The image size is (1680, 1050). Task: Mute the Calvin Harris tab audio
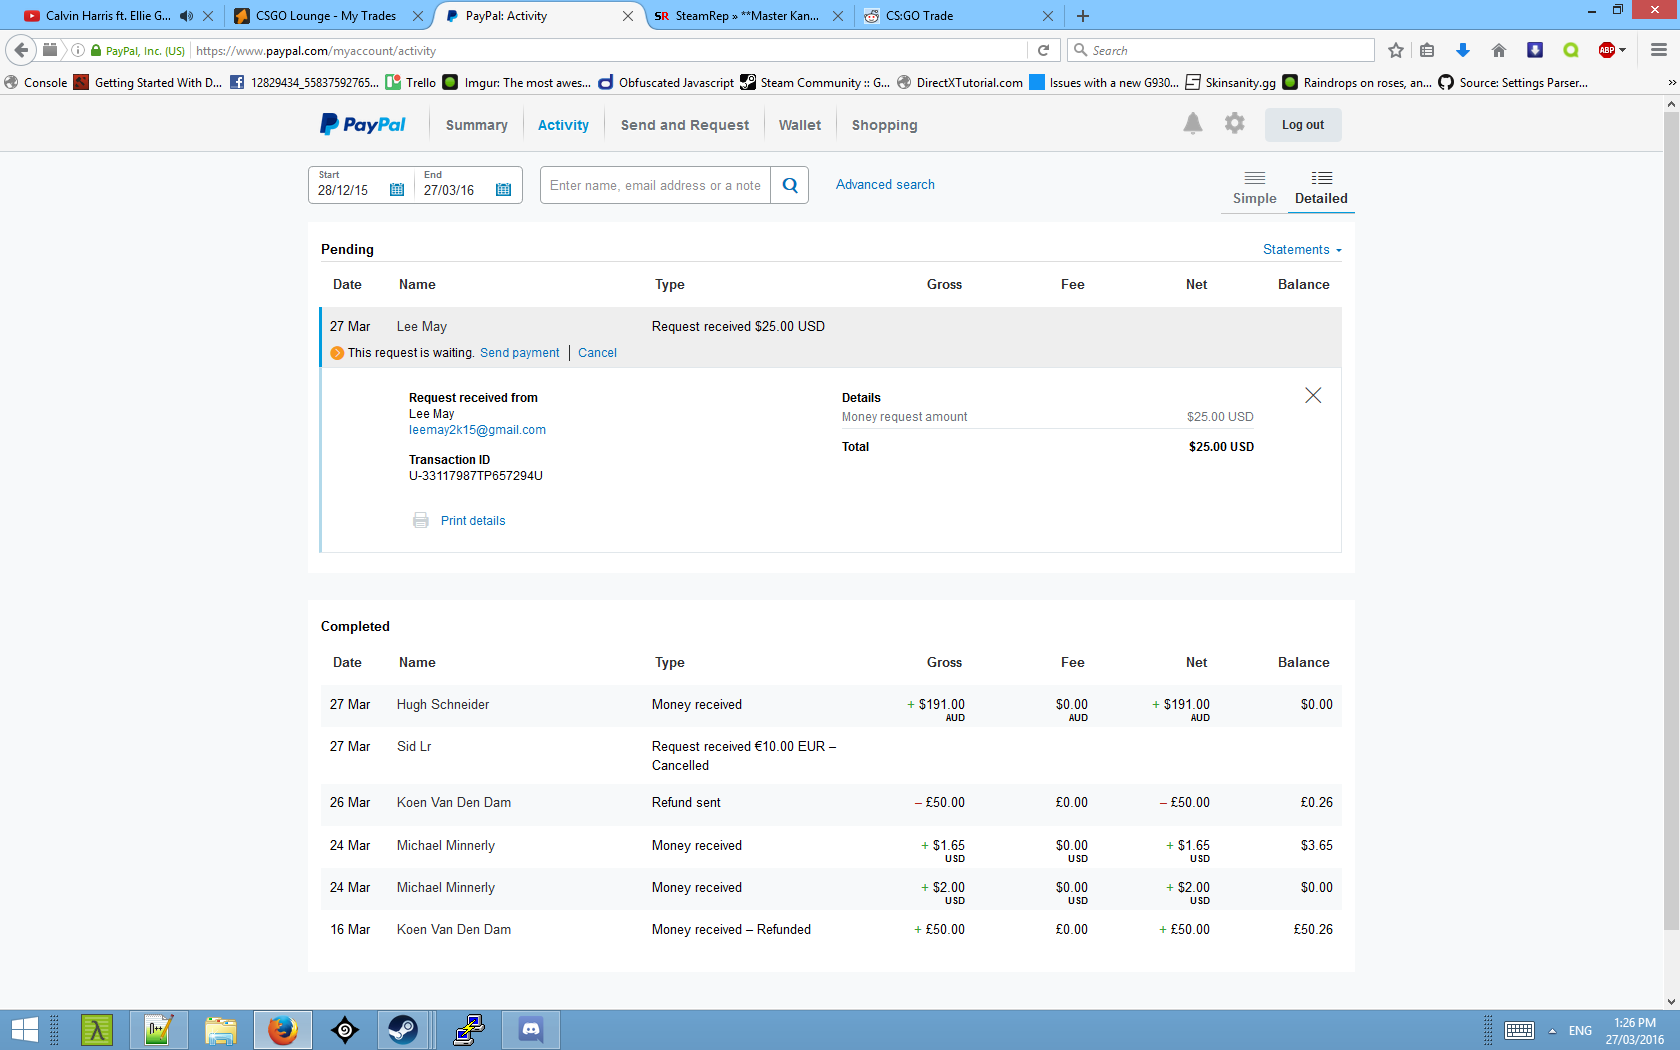click(186, 16)
